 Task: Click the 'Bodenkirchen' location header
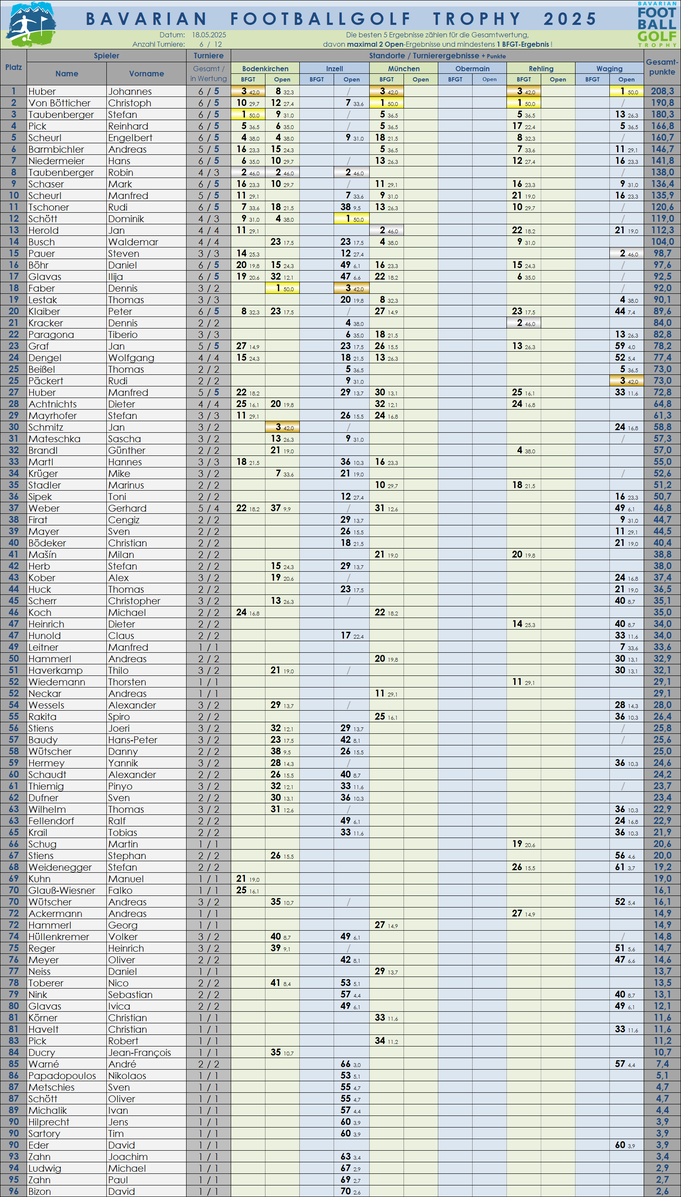(265, 68)
